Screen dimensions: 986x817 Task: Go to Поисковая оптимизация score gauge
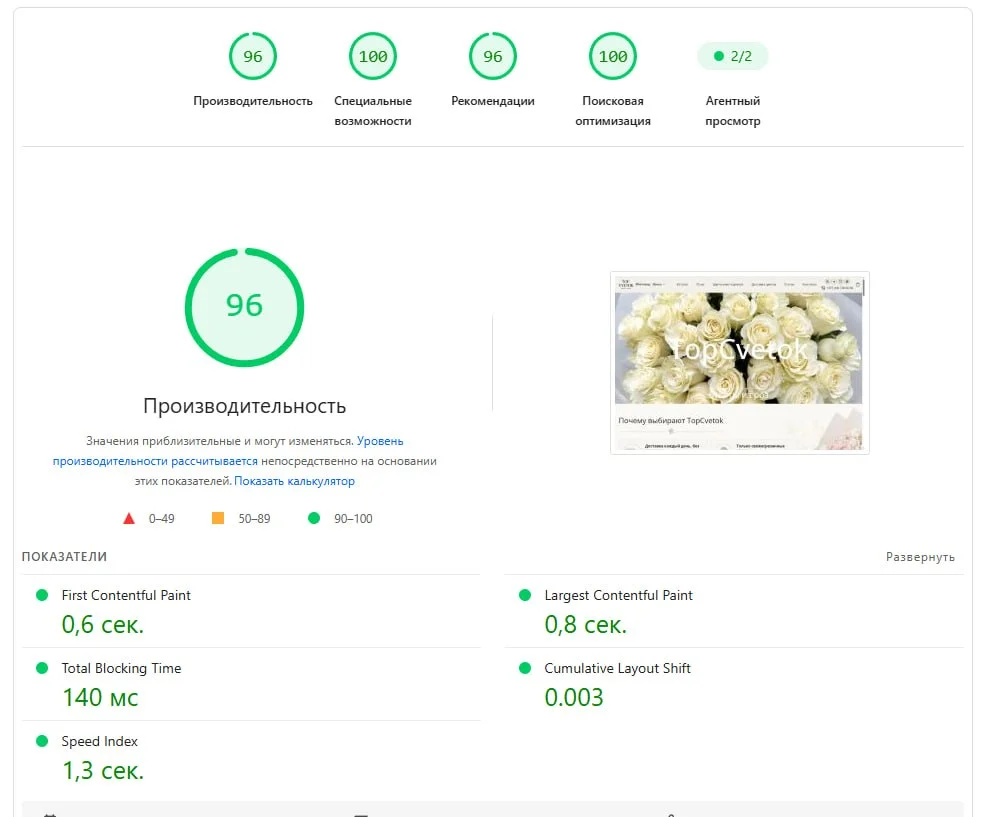point(613,56)
